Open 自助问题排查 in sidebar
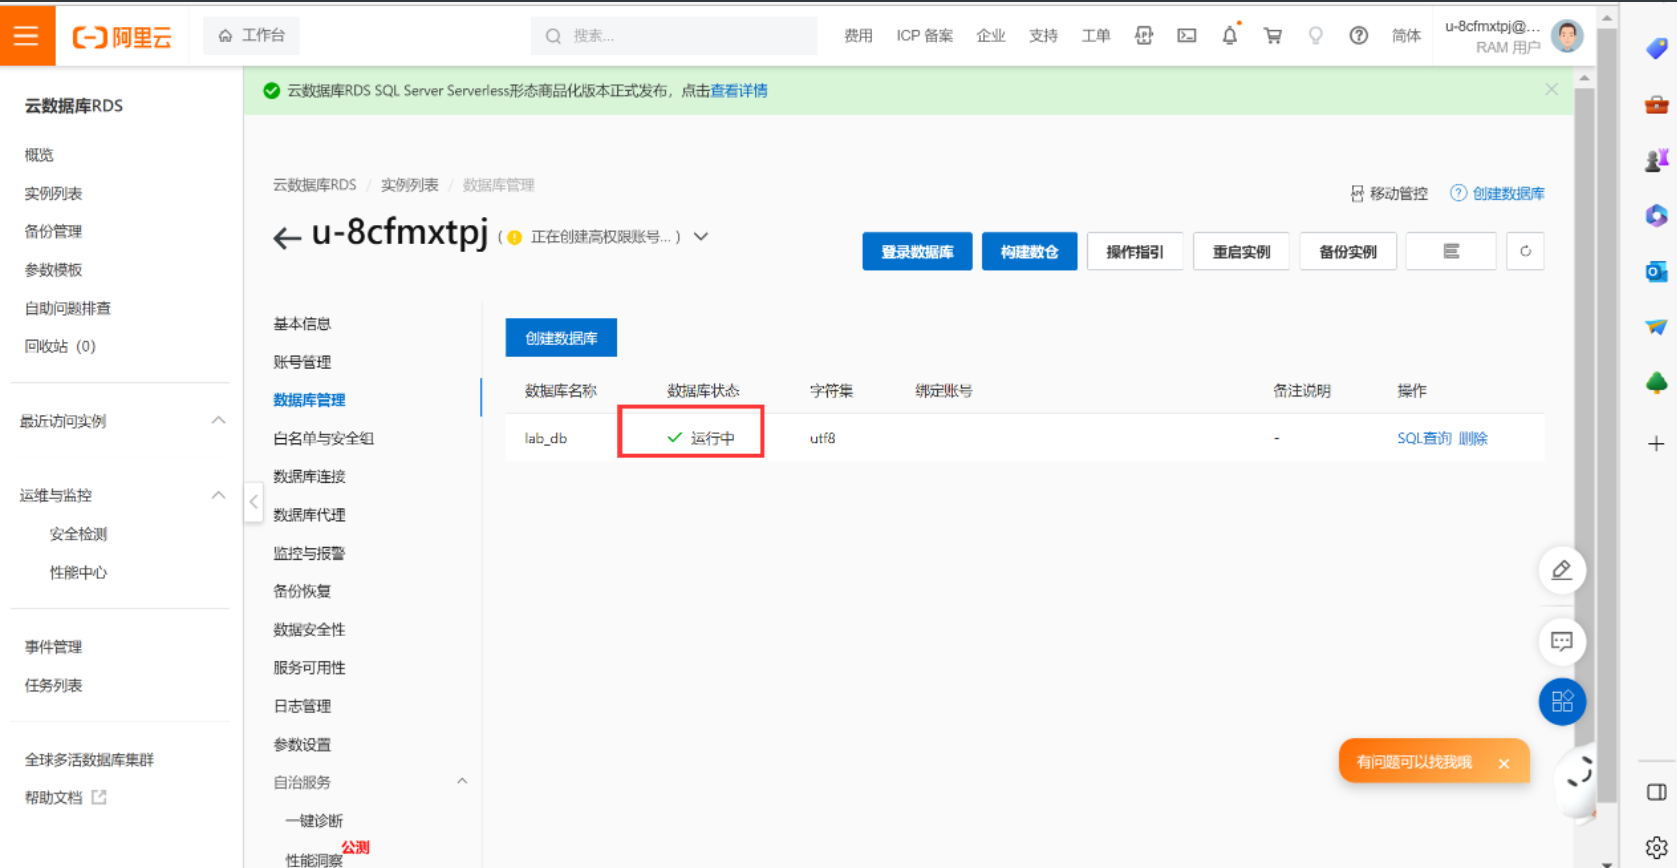 pos(68,308)
